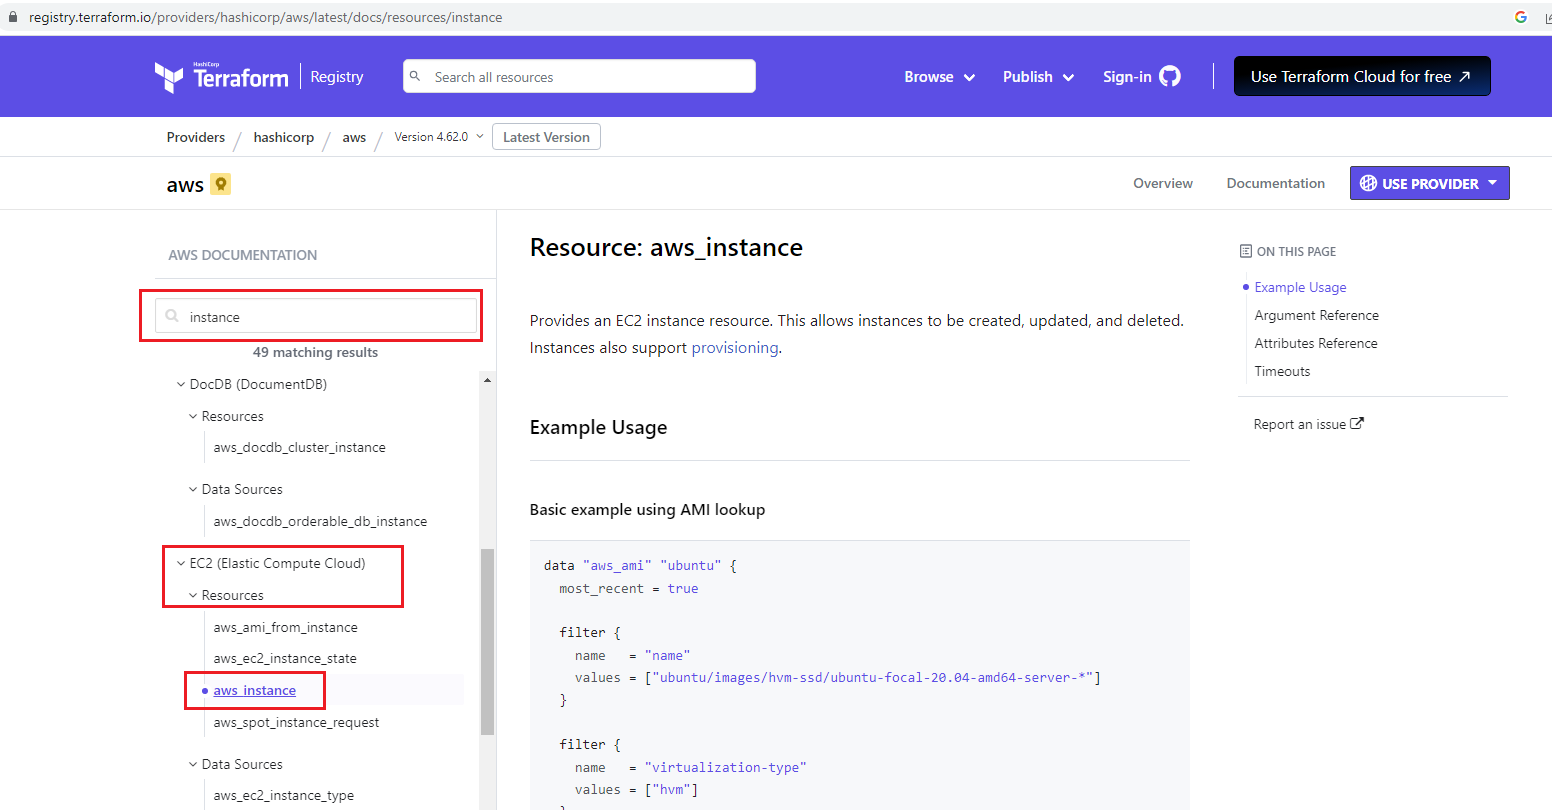The image size is (1552, 810).
Task: Click the Example Usage heading in content
Action: coord(598,427)
